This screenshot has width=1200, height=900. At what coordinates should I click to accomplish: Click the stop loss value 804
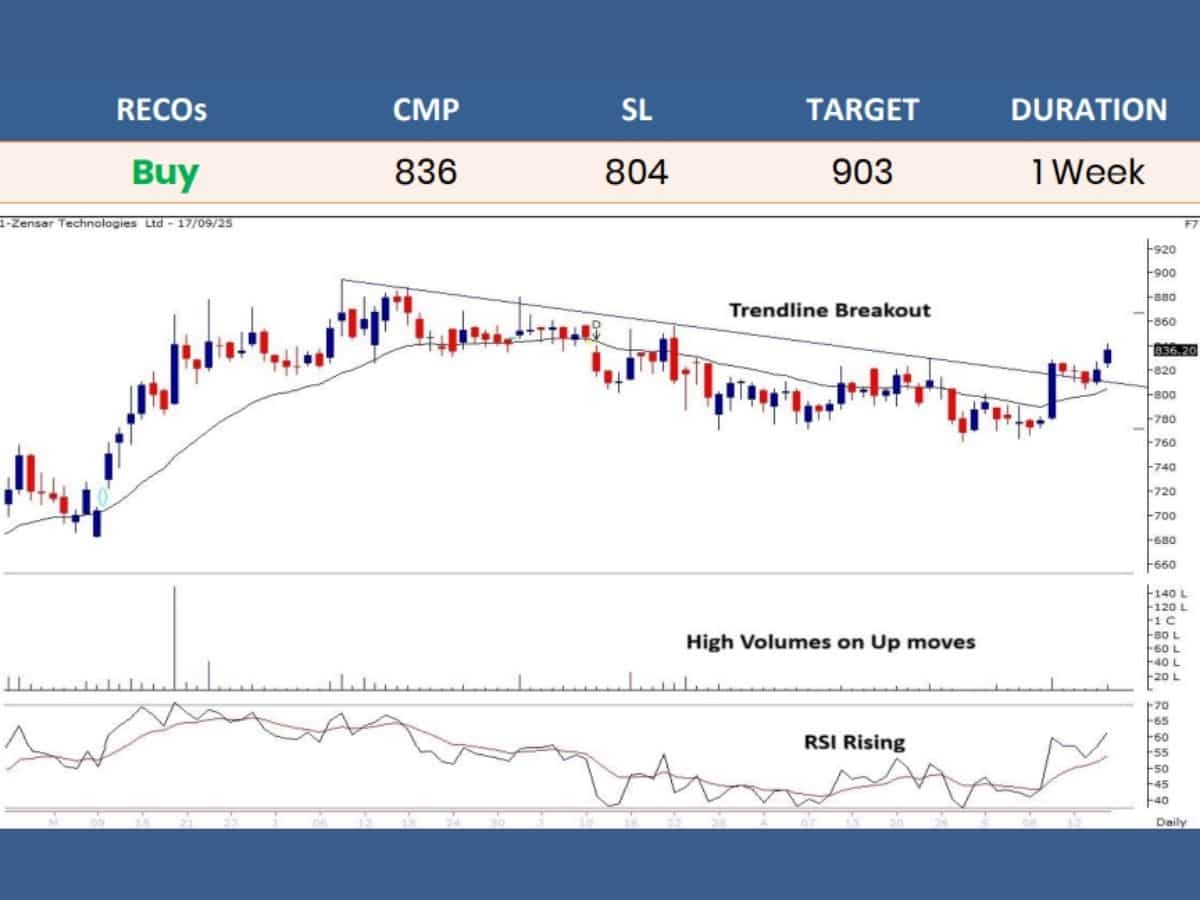[x=636, y=172]
